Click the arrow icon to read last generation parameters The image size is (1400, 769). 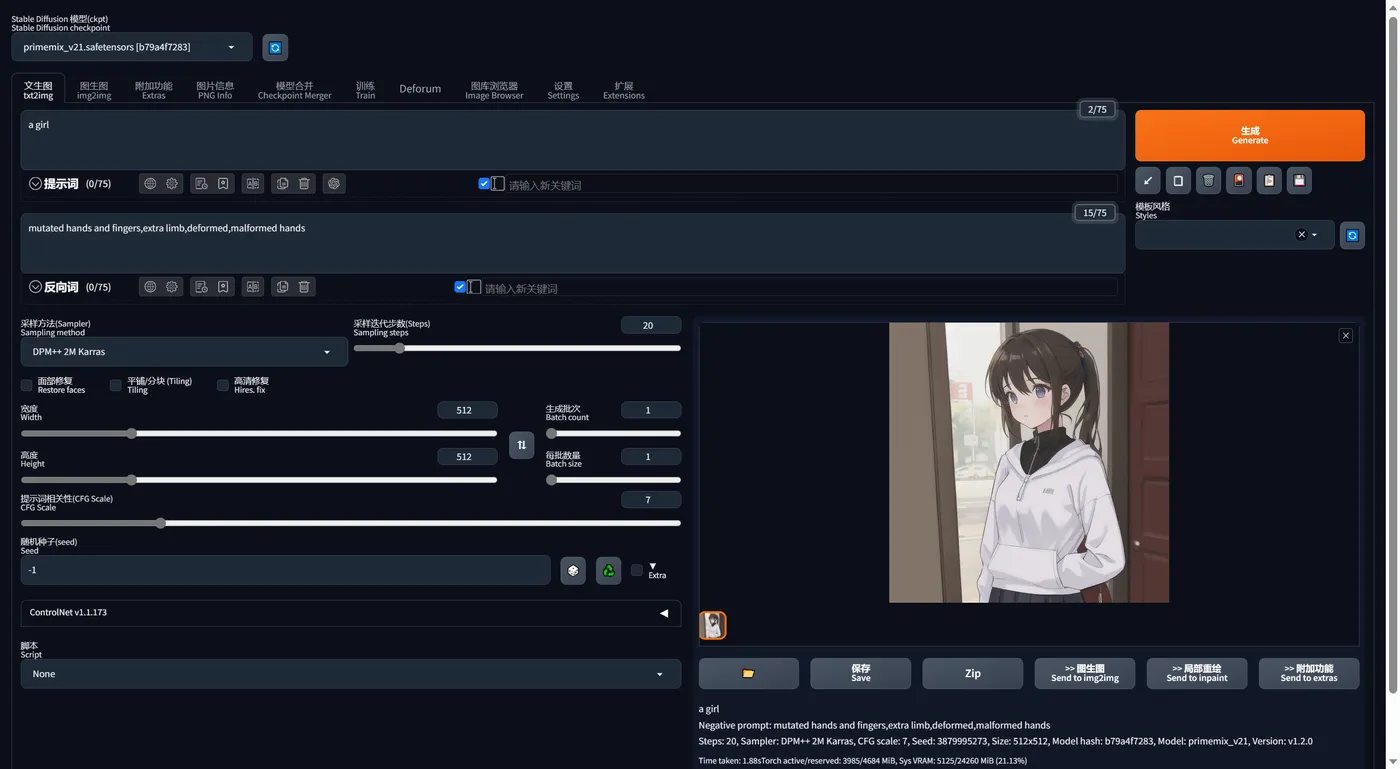[1148, 181]
